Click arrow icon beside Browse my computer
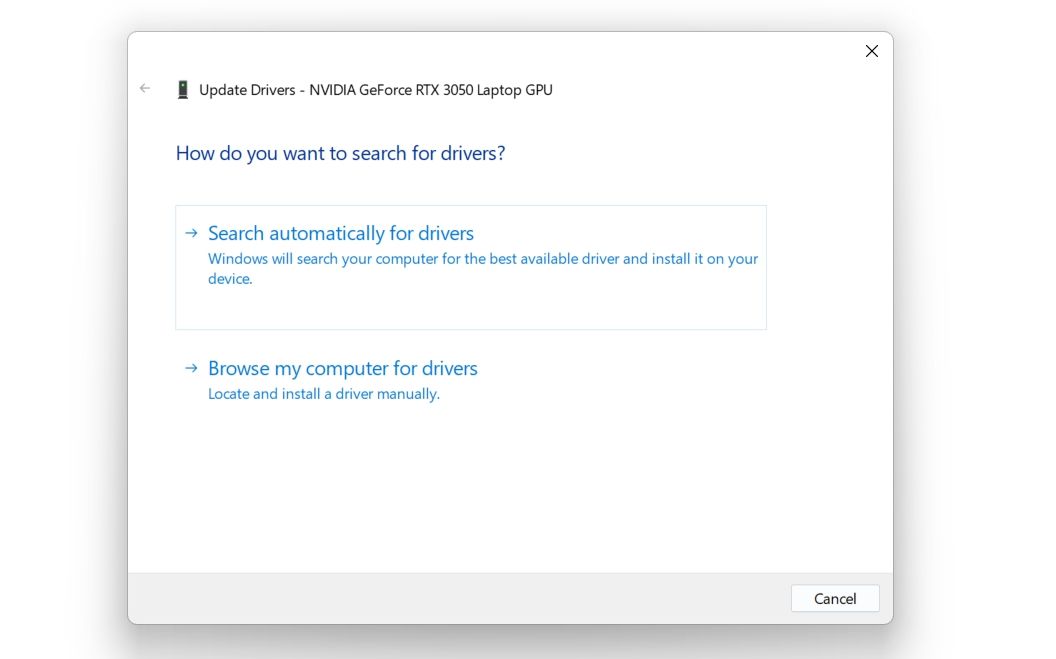 [x=191, y=368]
